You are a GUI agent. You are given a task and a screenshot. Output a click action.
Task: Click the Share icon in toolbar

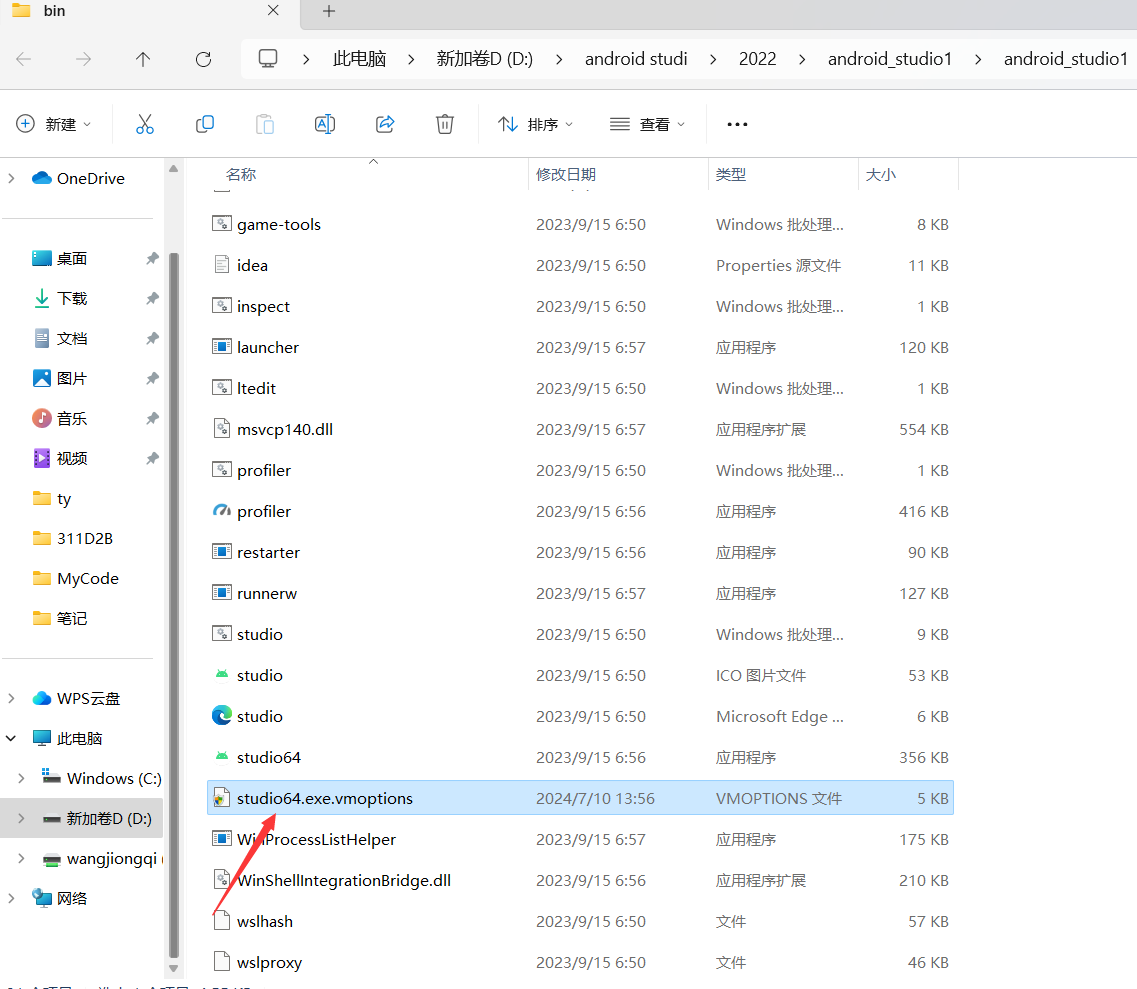(x=385, y=124)
